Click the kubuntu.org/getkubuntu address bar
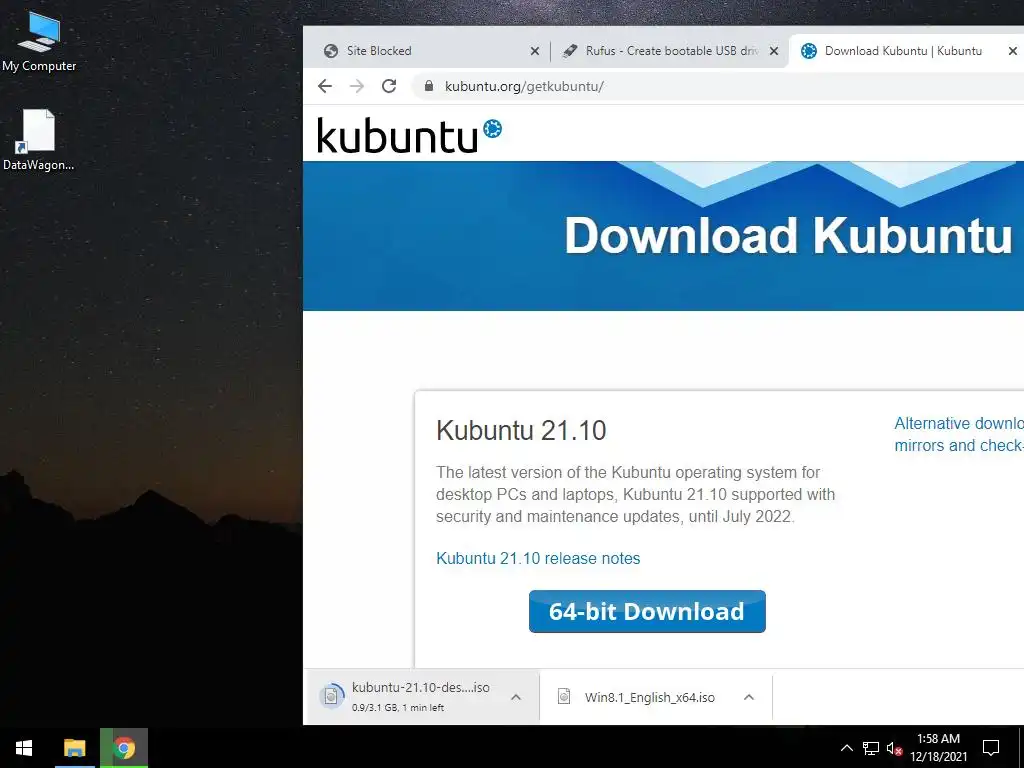 [x=718, y=86]
